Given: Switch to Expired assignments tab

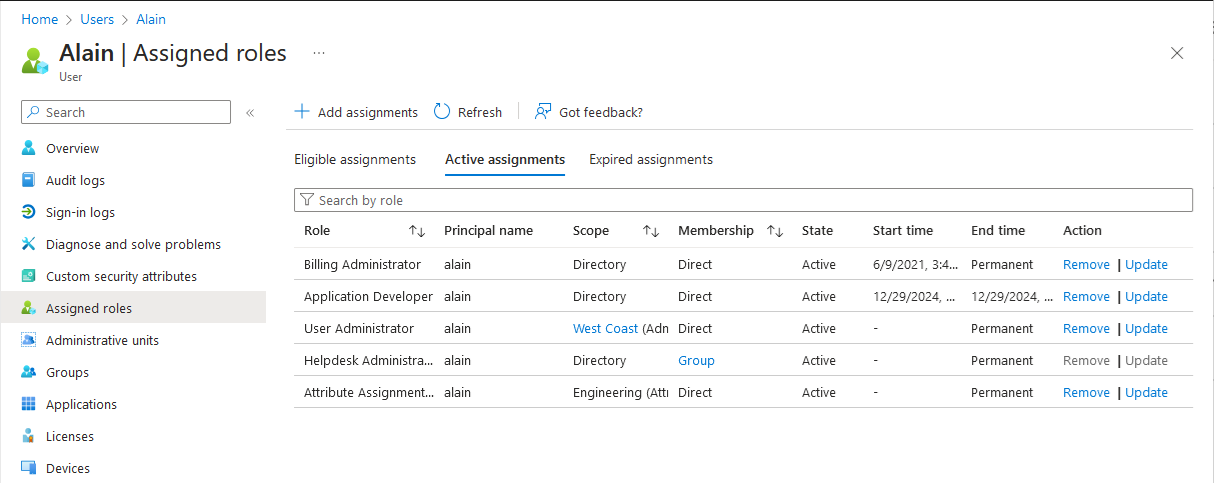Looking at the screenshot, I should pyautogui.click(x=651, y=159).
